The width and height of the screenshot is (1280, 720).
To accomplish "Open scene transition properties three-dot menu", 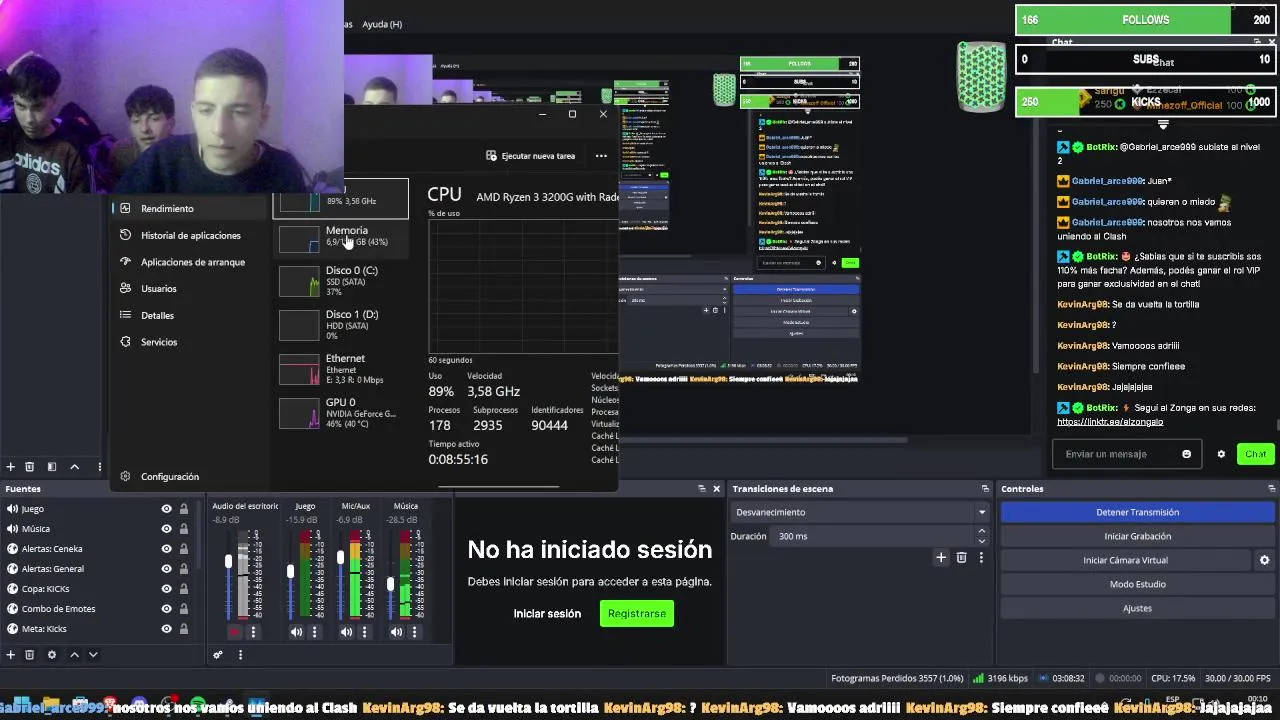I will pos(981,558).
